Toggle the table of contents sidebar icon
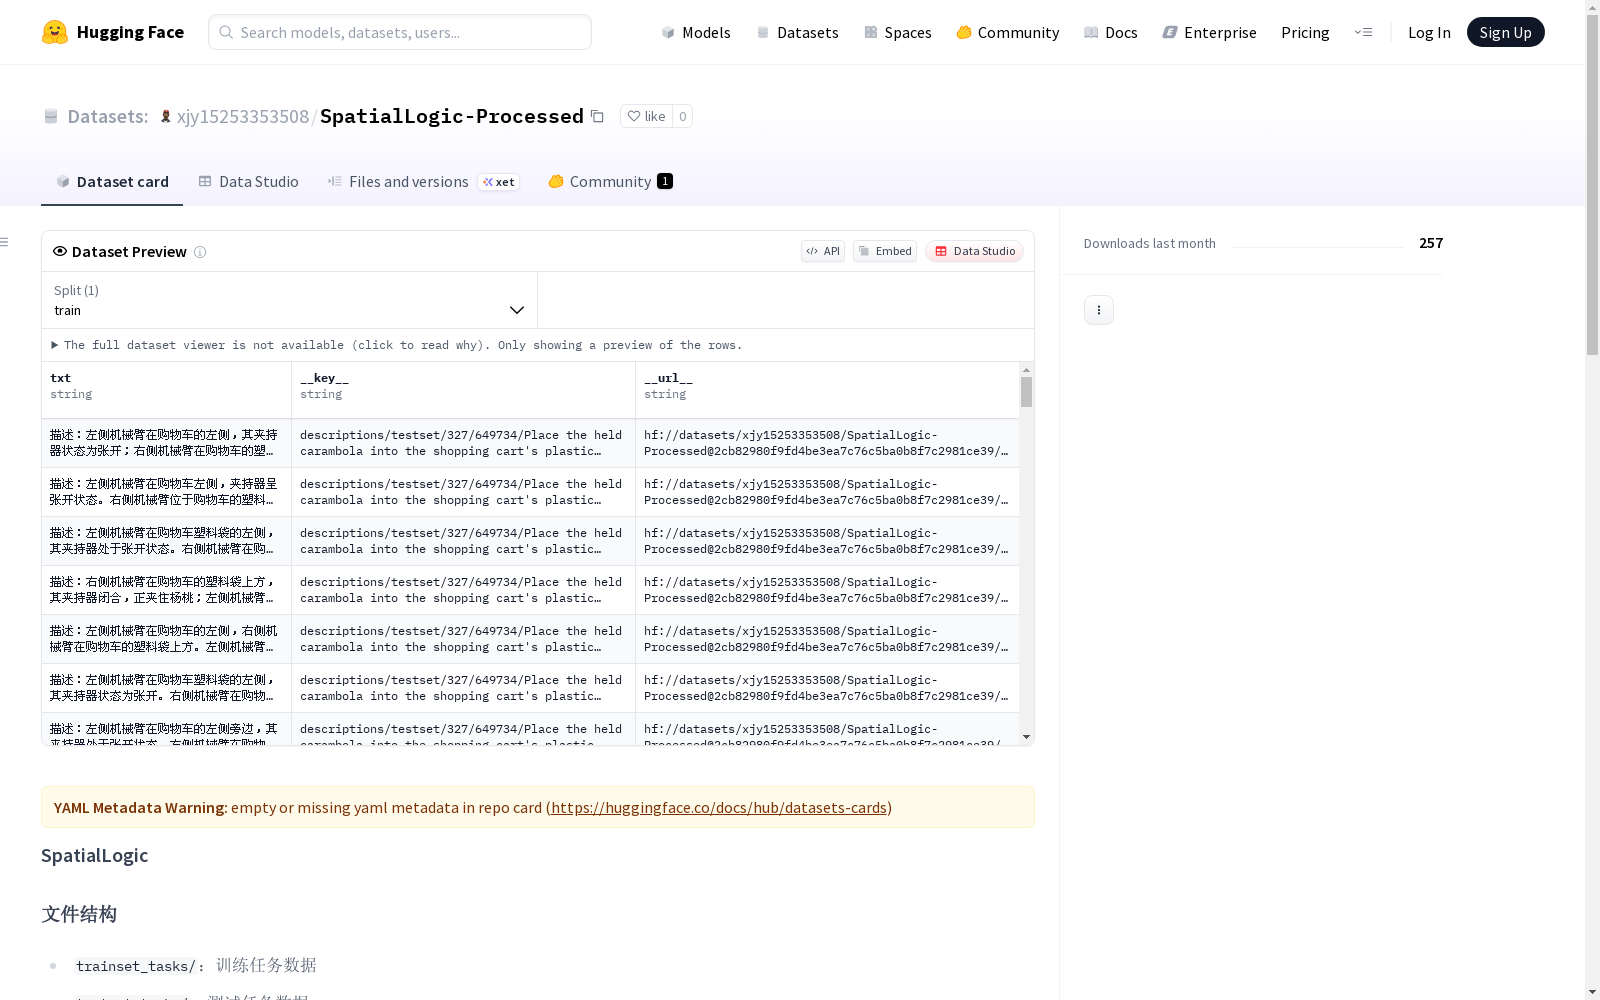The height and width of the screenshot is (1000, 1600). (5, 242)
